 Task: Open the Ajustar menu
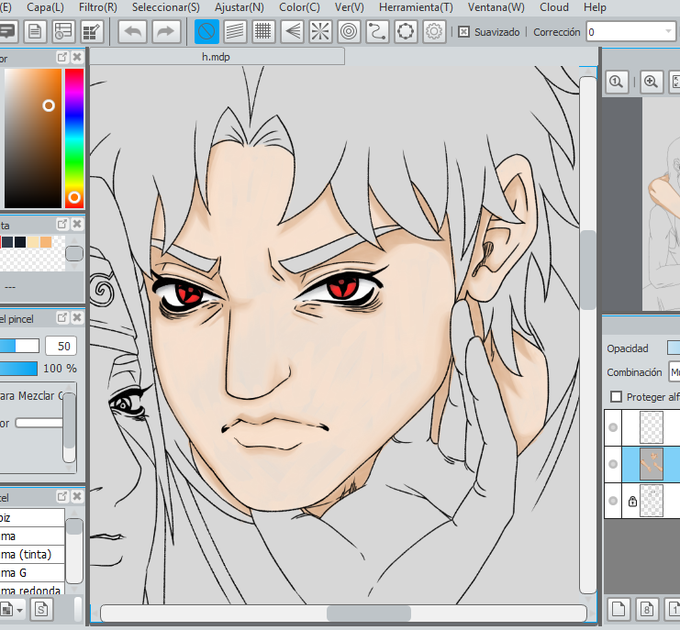point(239,7)
